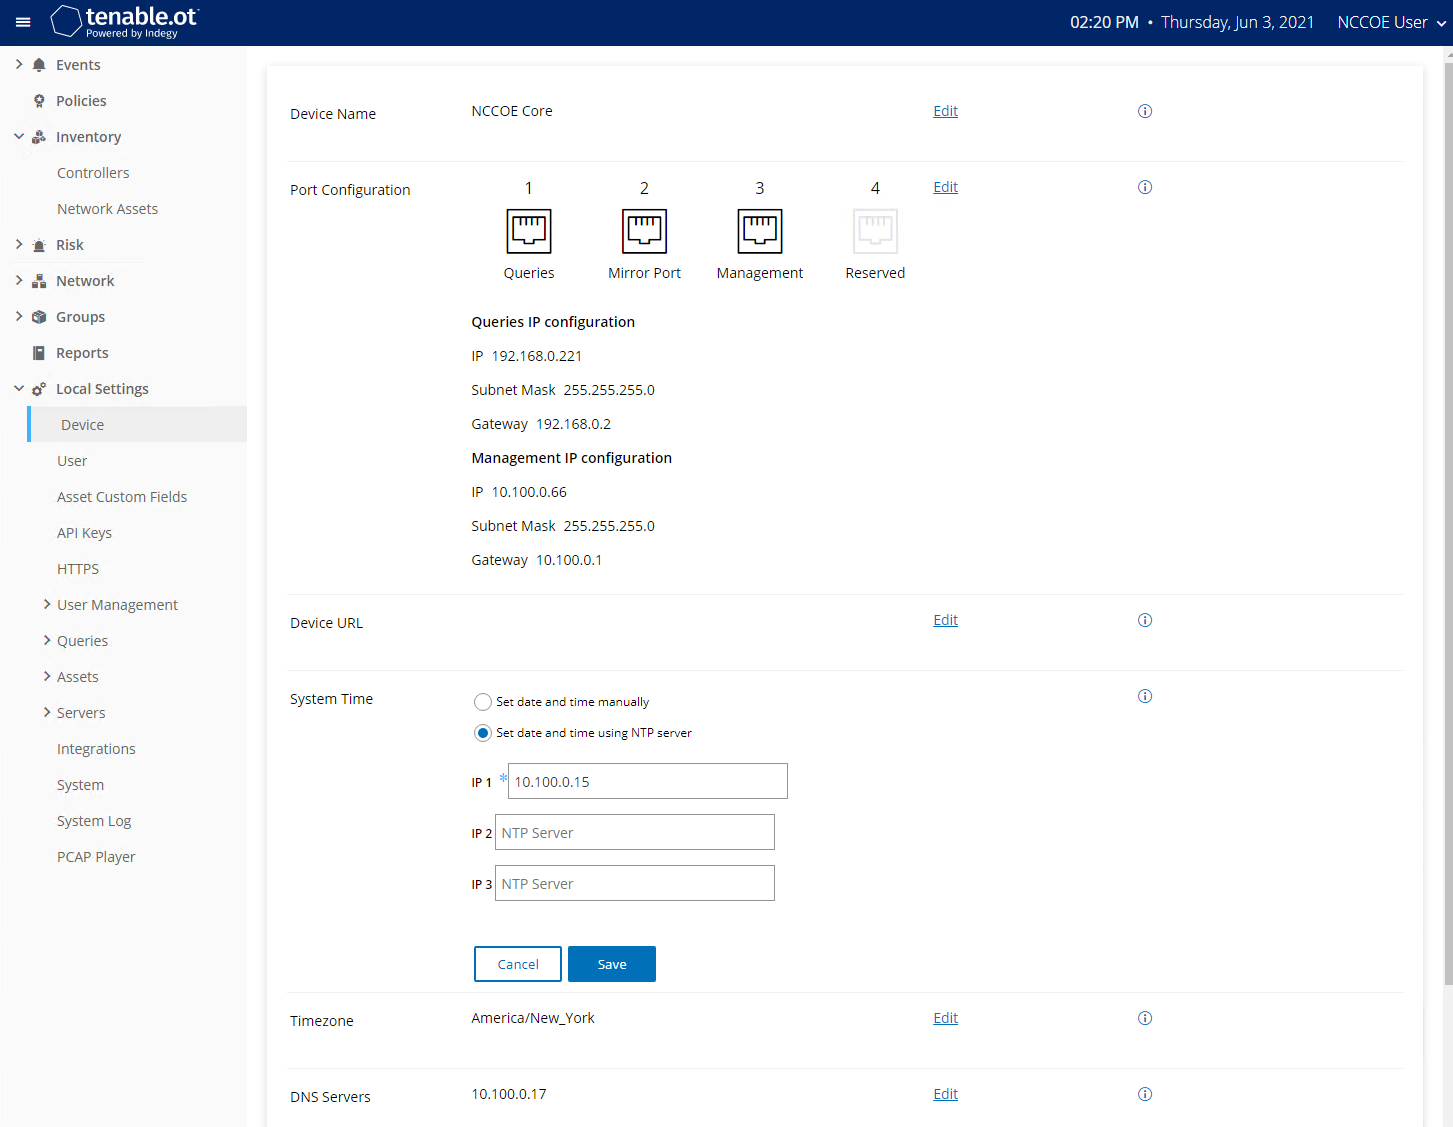The image size is (1453, 1127).
Task: Open System Log page
Action: pos(94,821)
